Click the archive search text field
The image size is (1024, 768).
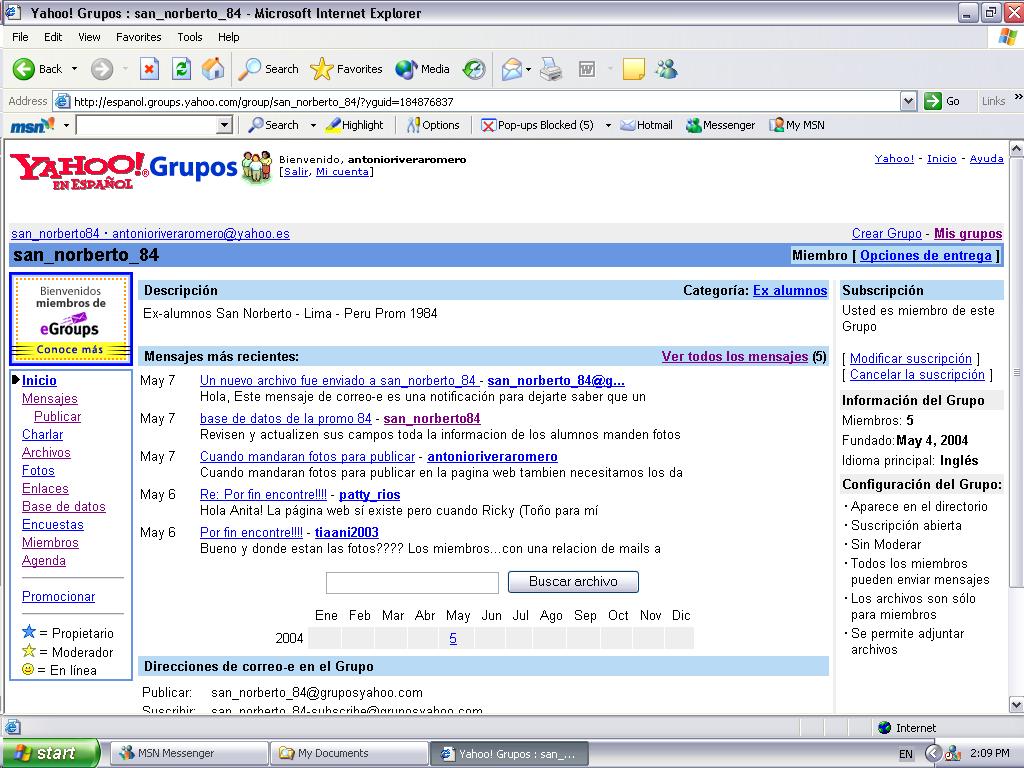pyautogui.click(x=412, y=583)
